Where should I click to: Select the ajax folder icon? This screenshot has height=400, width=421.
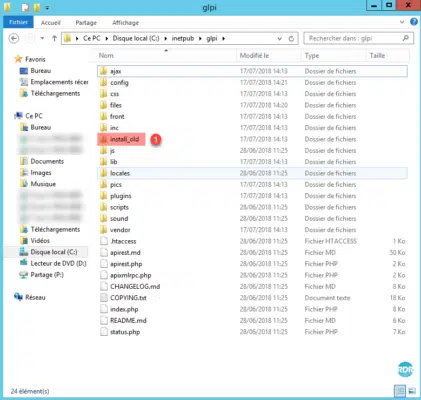click(x=104, y=71)
